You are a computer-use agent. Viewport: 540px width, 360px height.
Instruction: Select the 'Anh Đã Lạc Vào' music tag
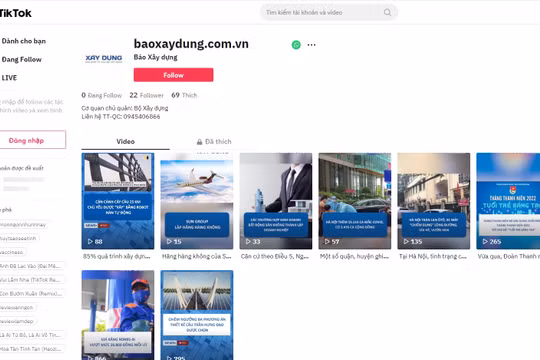tap(32, 266)
